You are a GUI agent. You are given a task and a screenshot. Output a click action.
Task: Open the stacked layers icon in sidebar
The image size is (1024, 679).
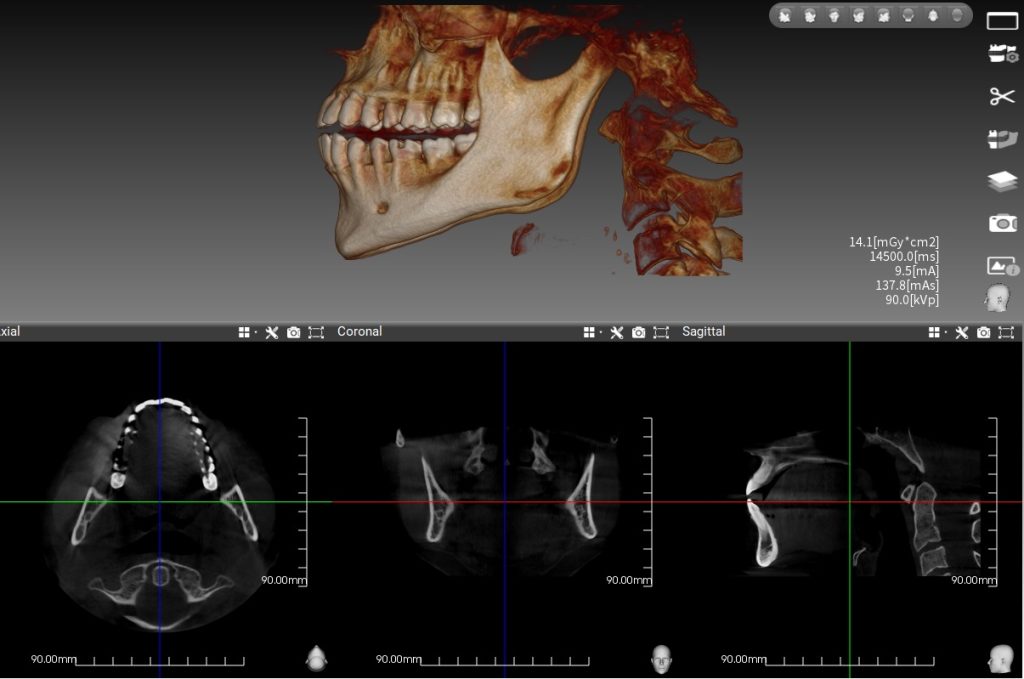click(1002, 181)
